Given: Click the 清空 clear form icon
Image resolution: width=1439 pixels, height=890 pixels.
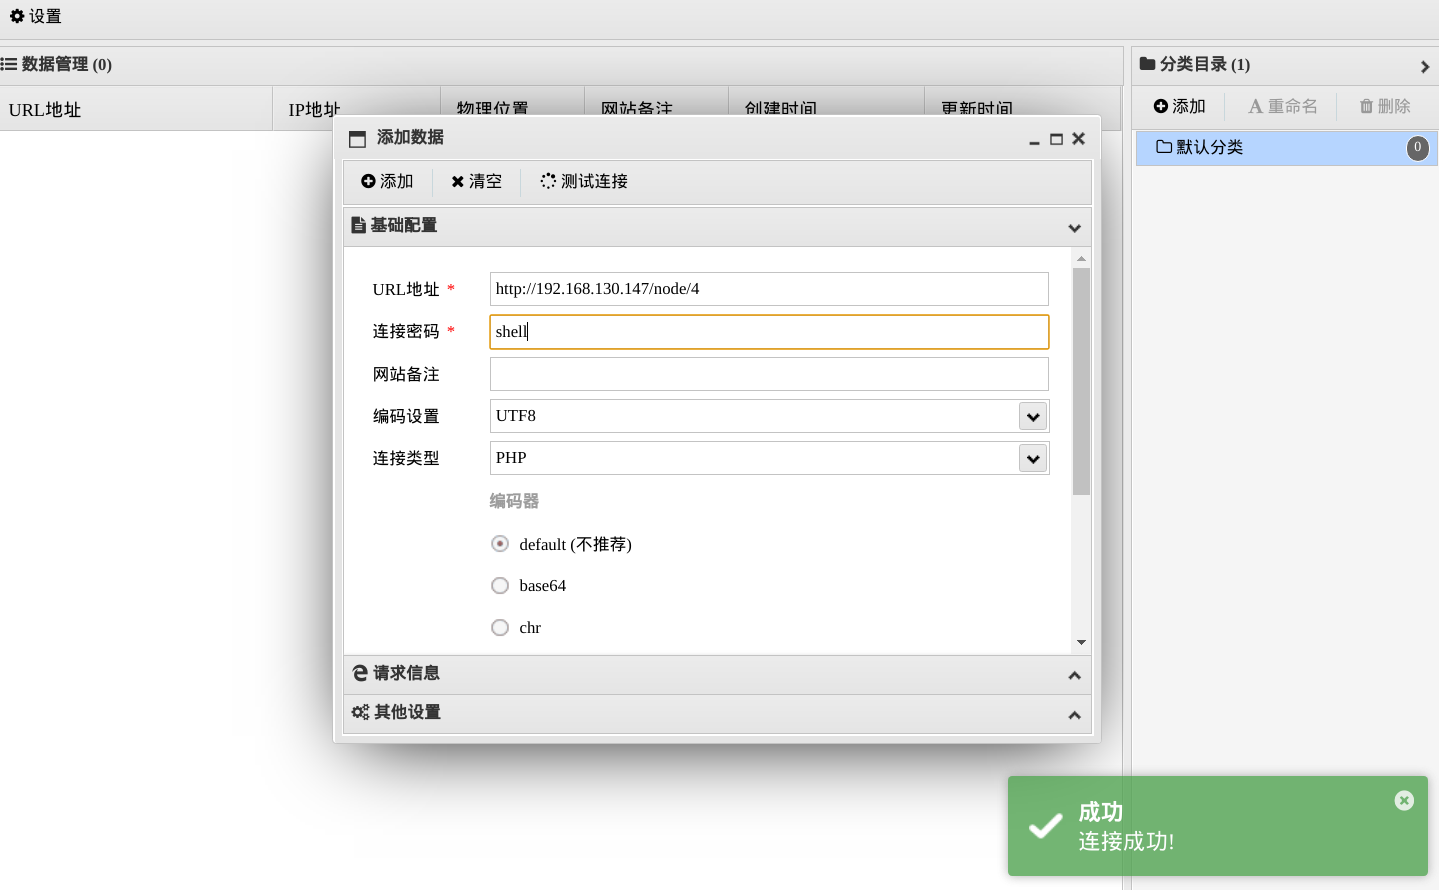Looking at the screenshot, I should click(x=458, y=181).
